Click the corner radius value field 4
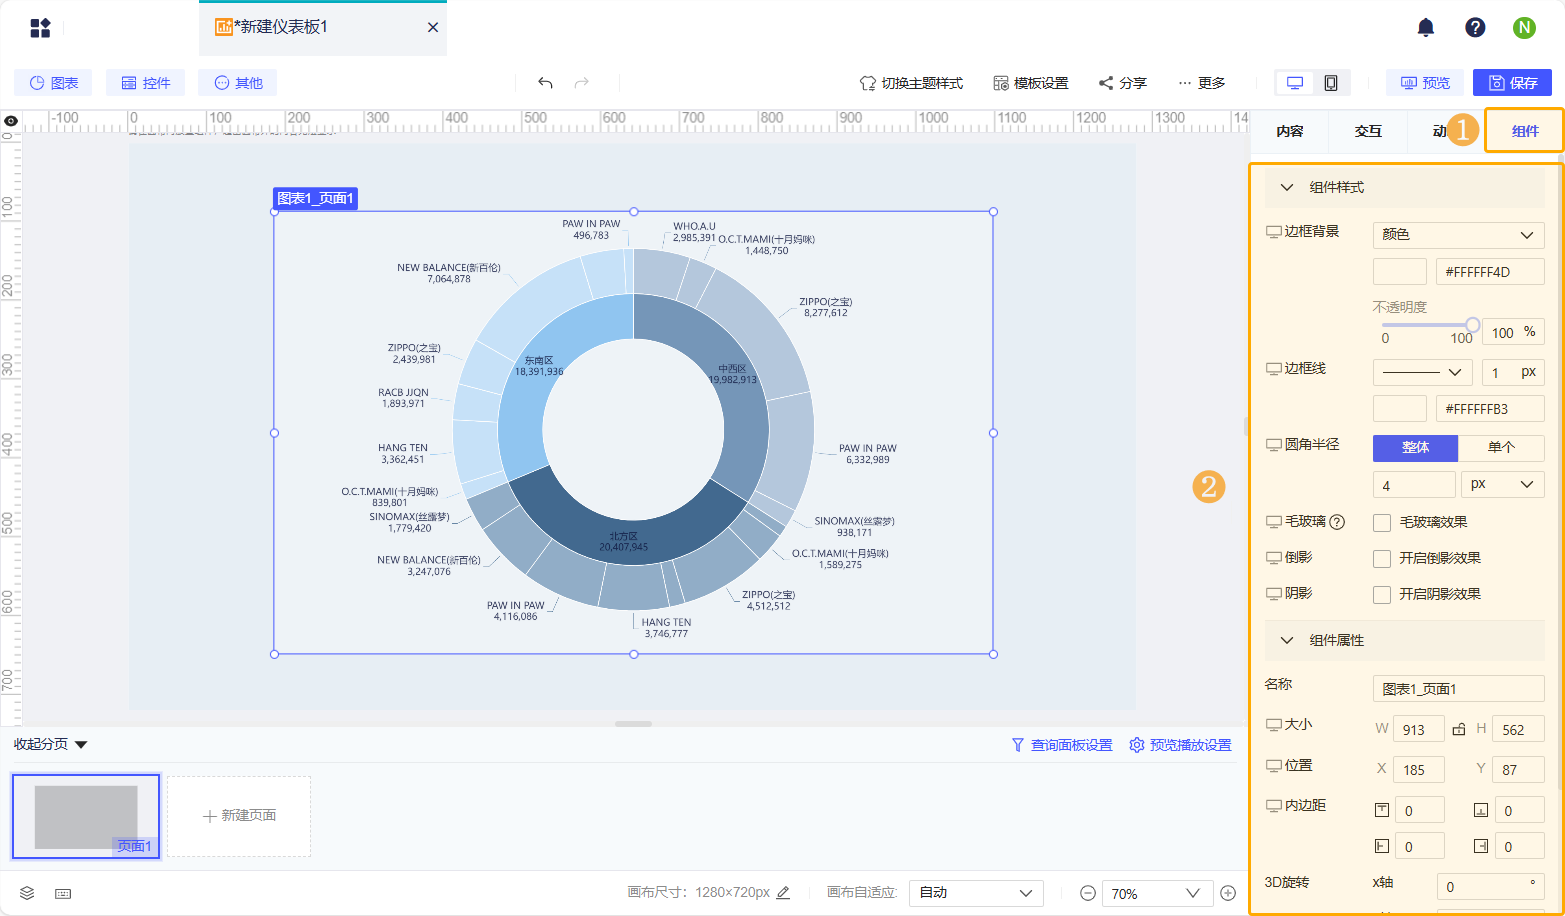Viewport: 1565px width, 916px height. tap(1414, 485)
